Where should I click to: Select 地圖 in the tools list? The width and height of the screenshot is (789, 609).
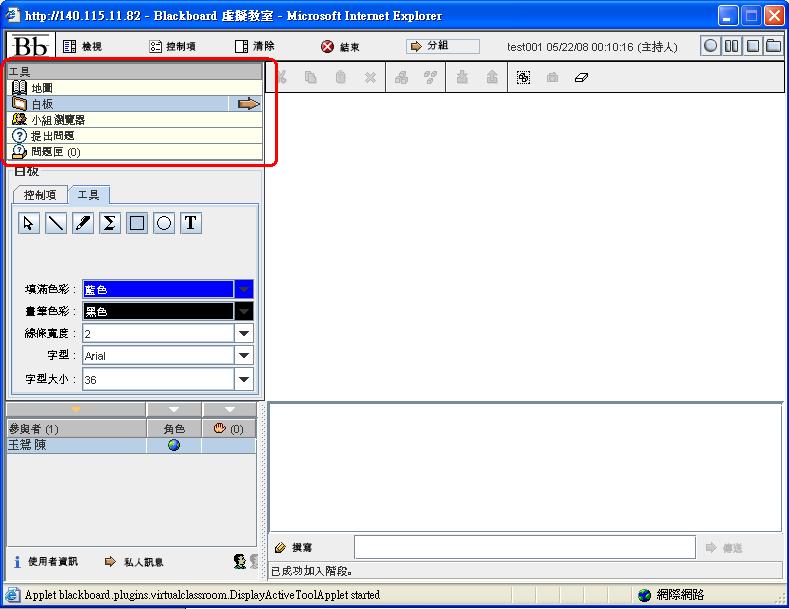(x=42, y=88)
